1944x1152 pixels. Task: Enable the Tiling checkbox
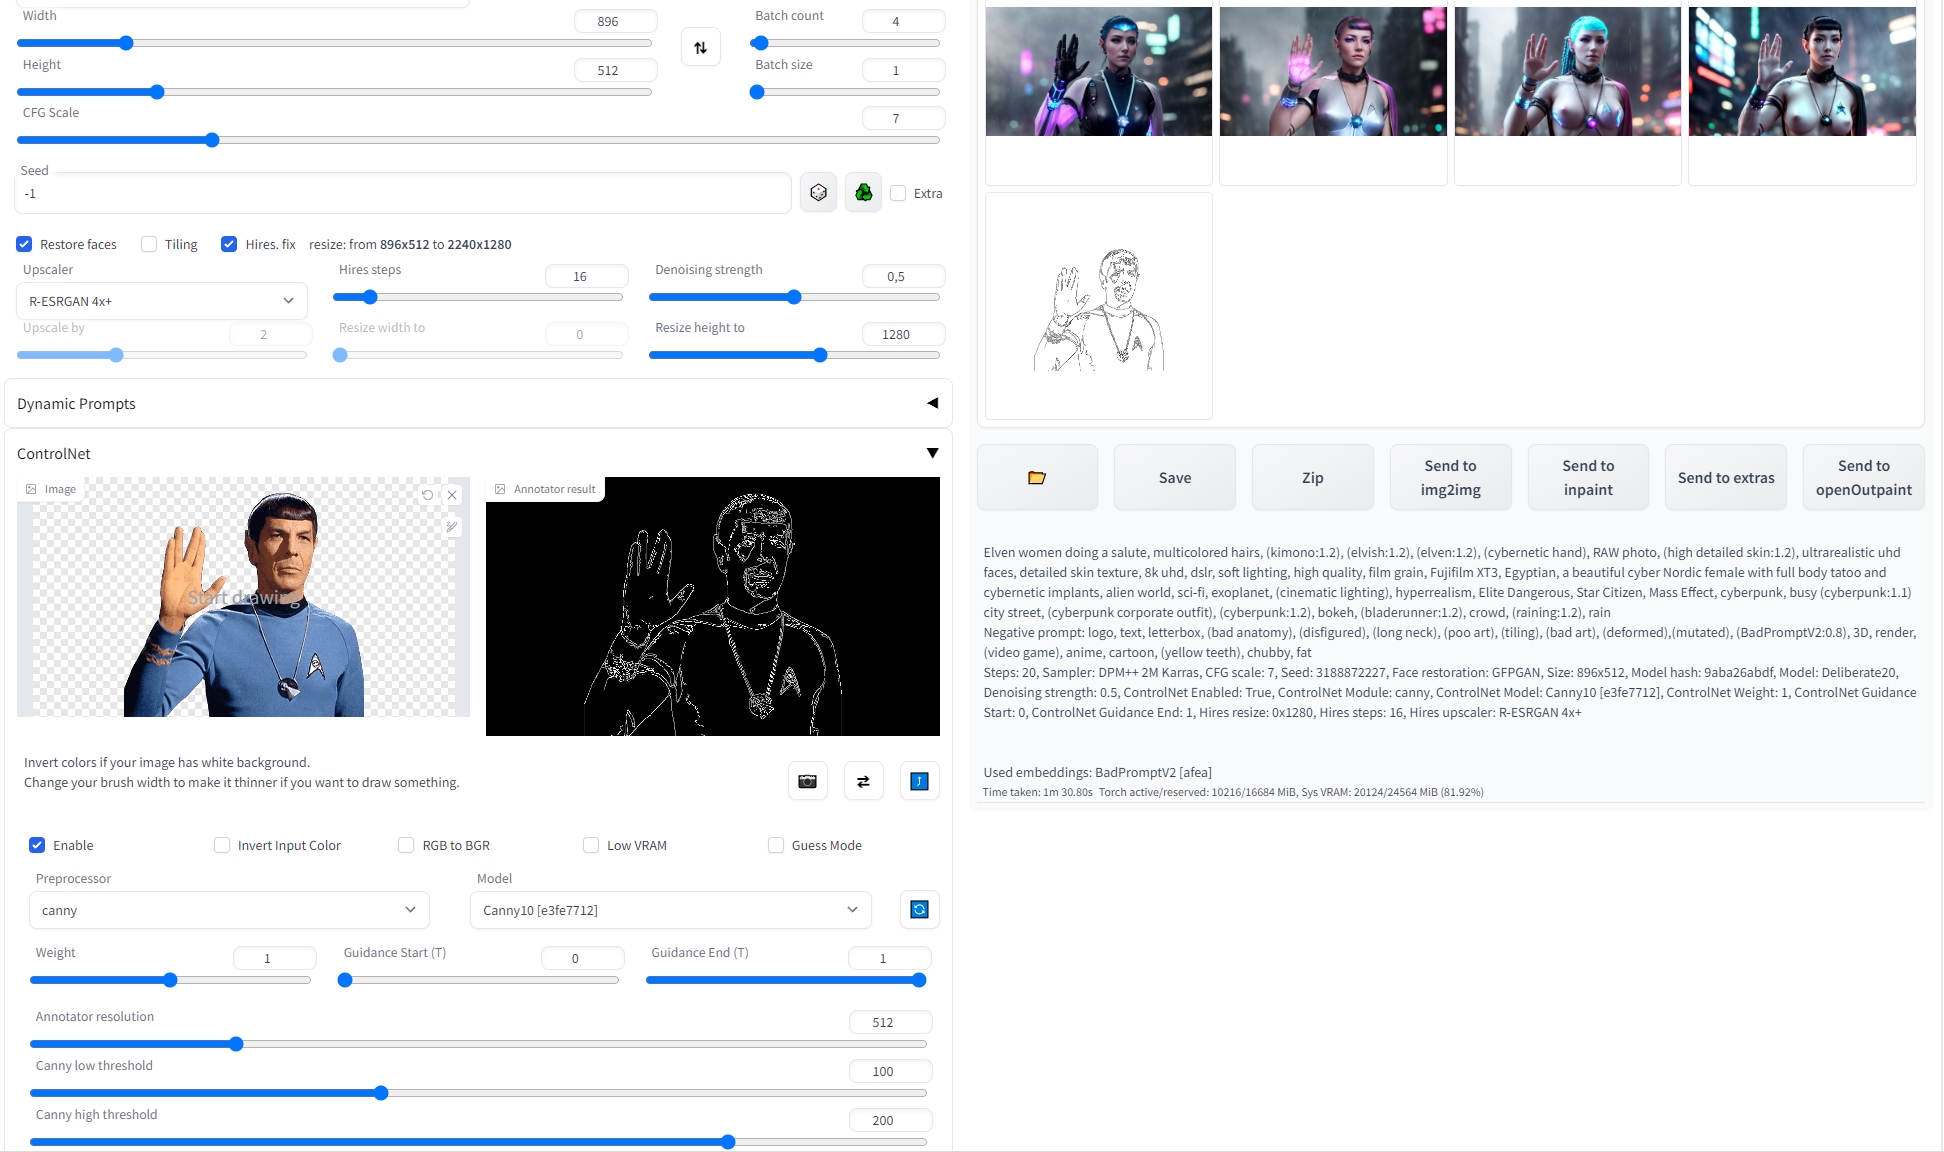point(149,245)
